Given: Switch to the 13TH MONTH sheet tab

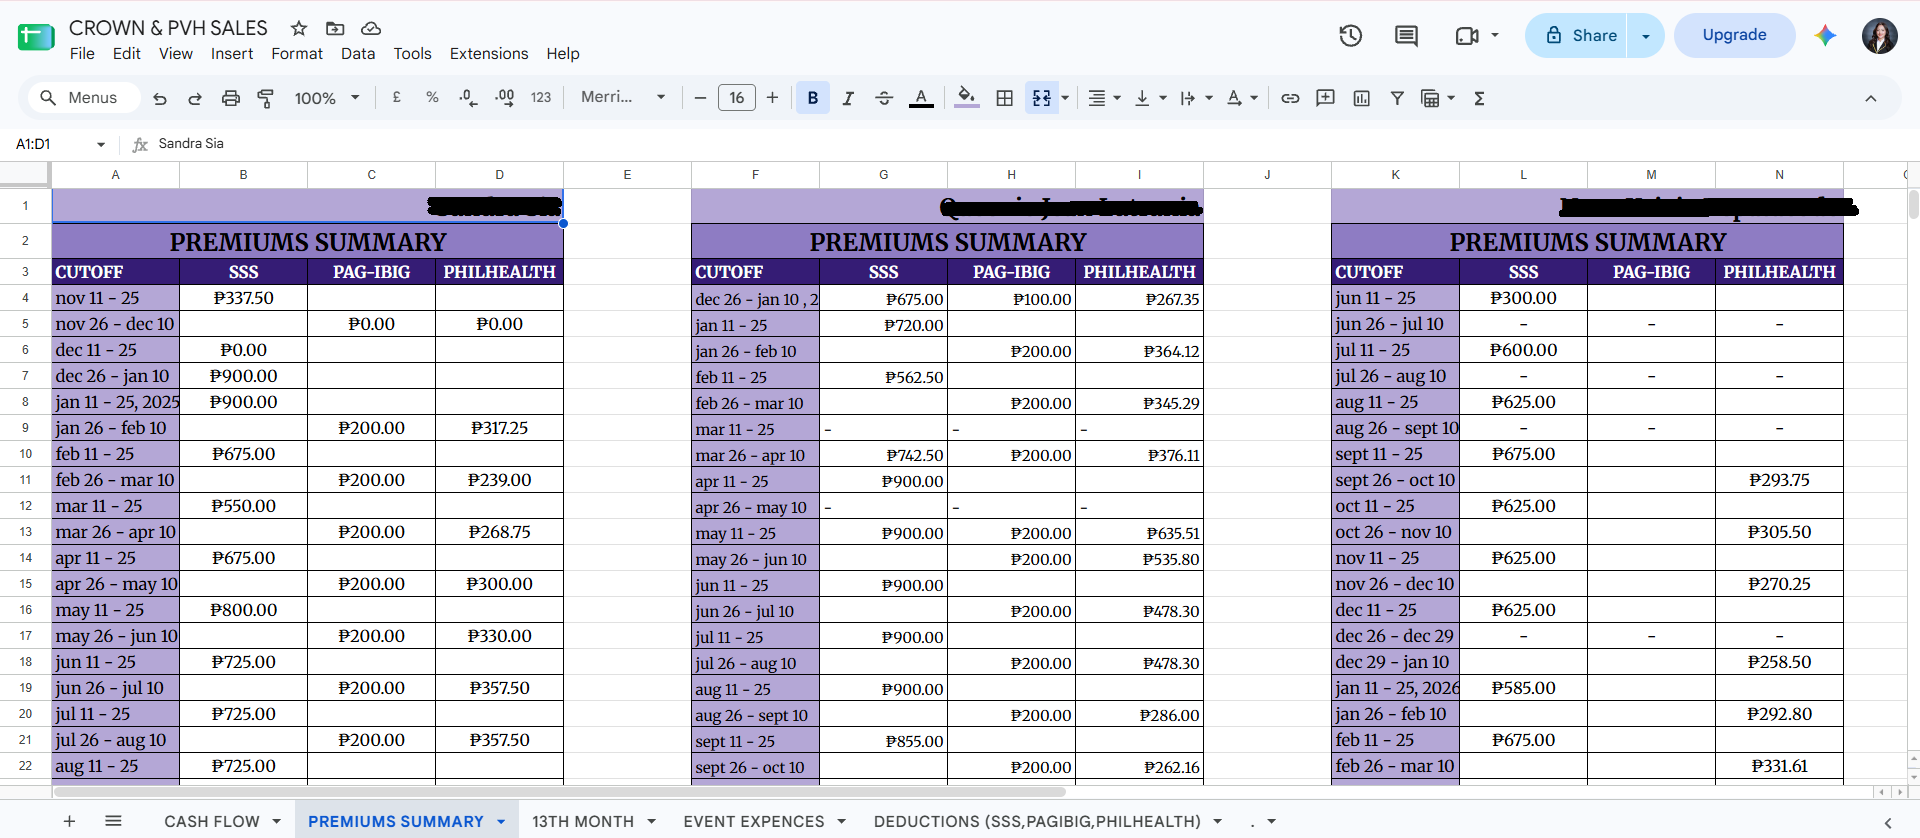Looking at the screenshot, I should (x=583, y=822).
